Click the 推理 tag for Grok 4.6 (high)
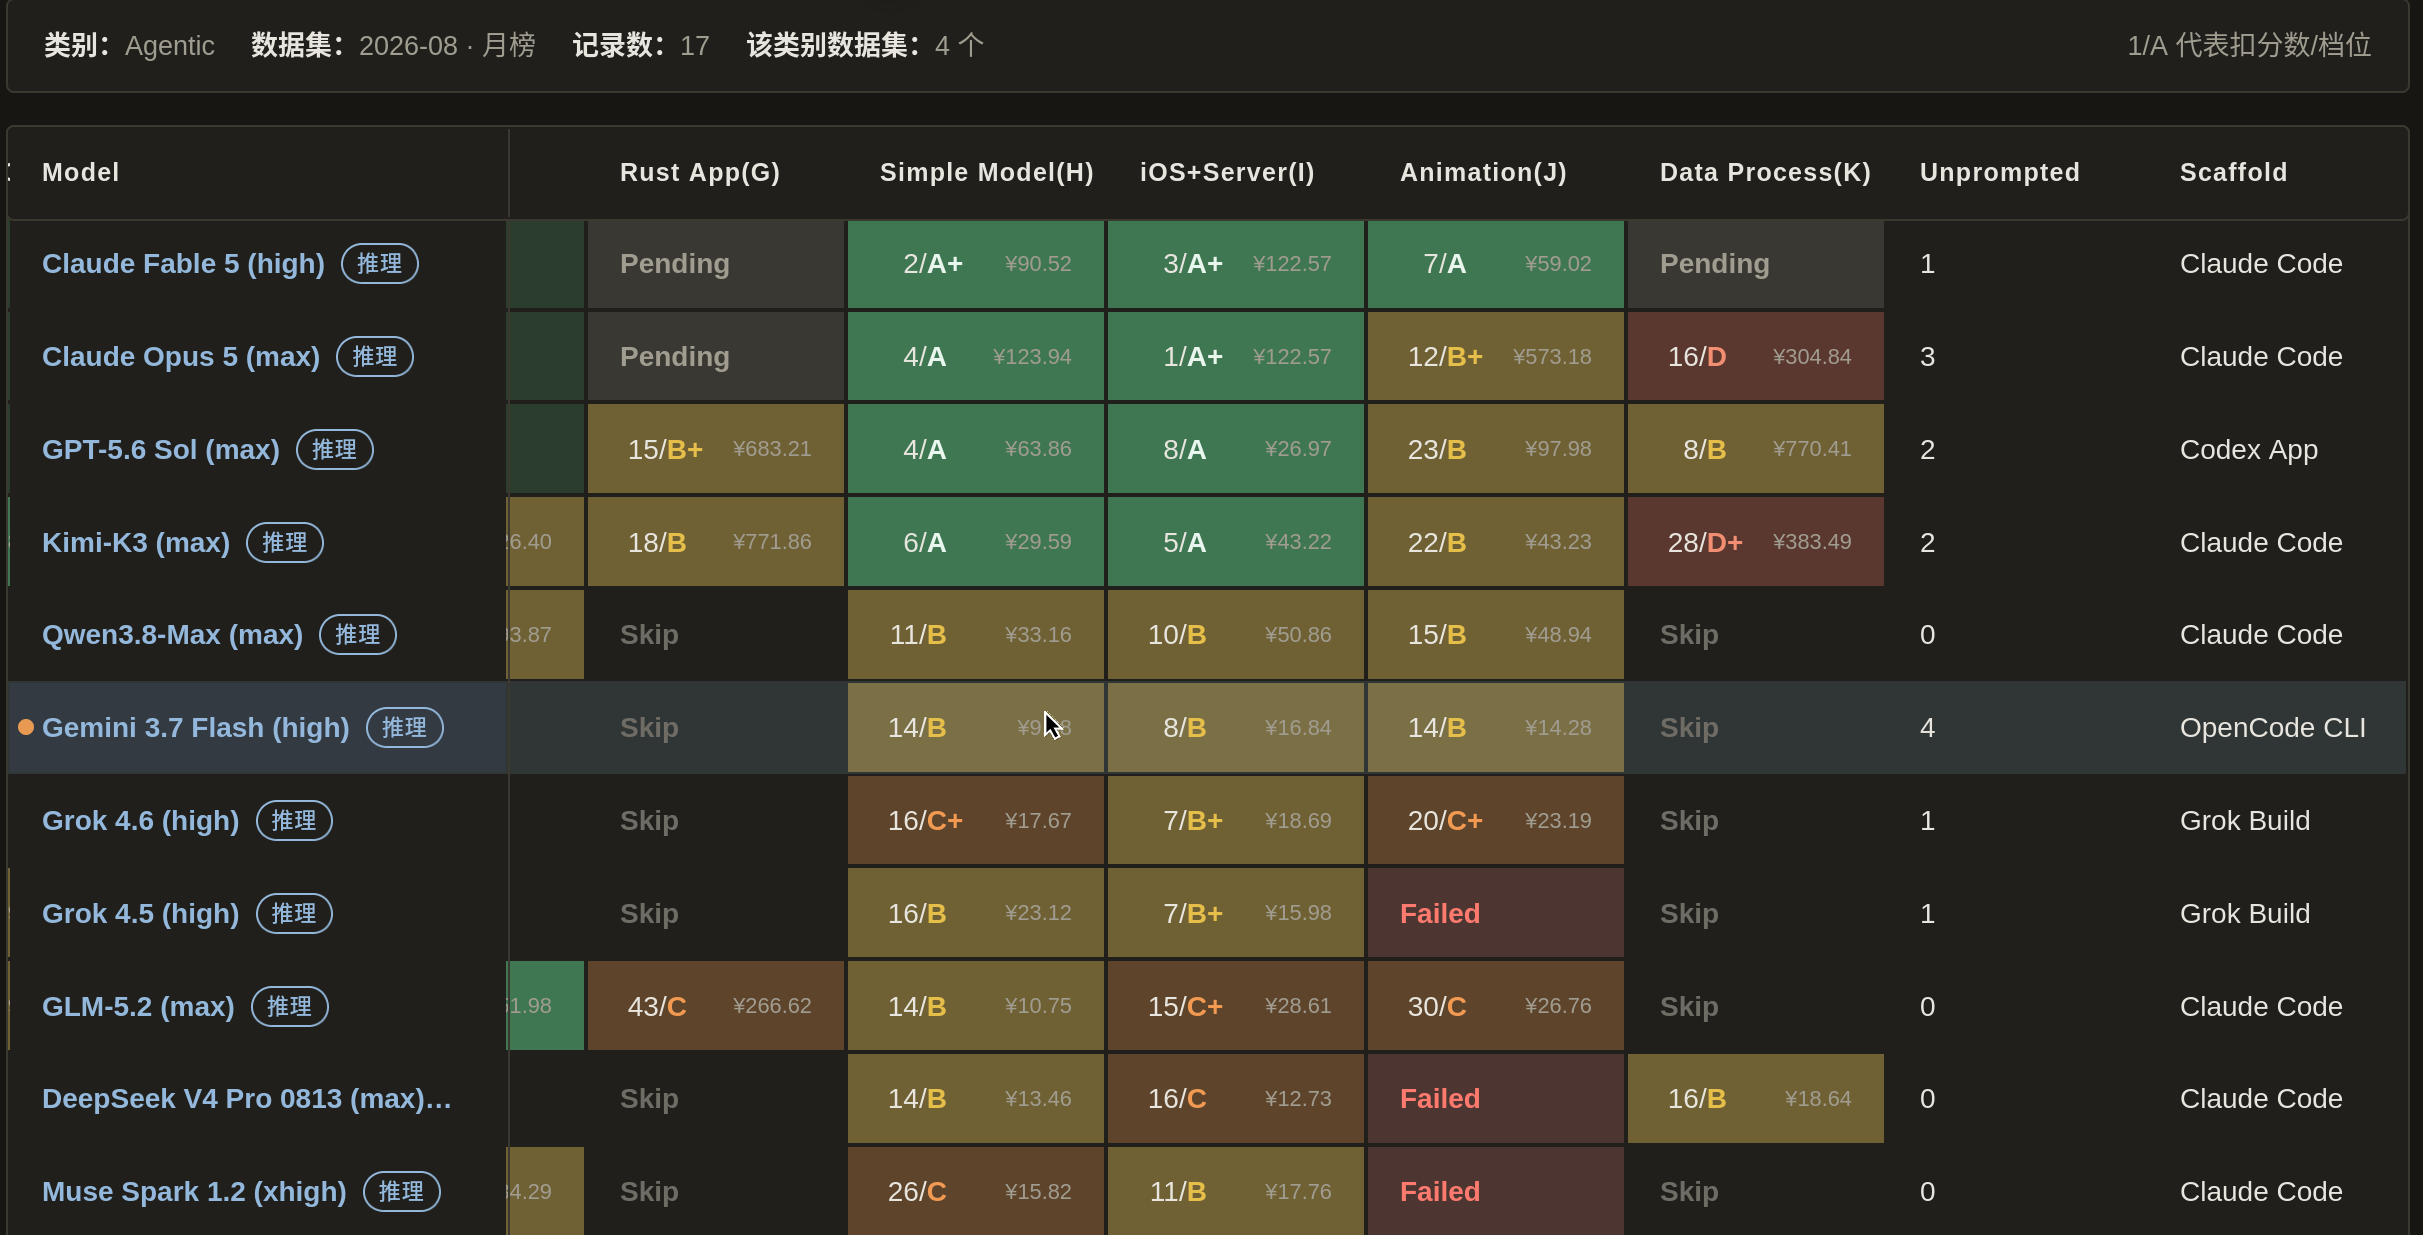This screenshot has width=2423, height=1235. coord(295,821)
